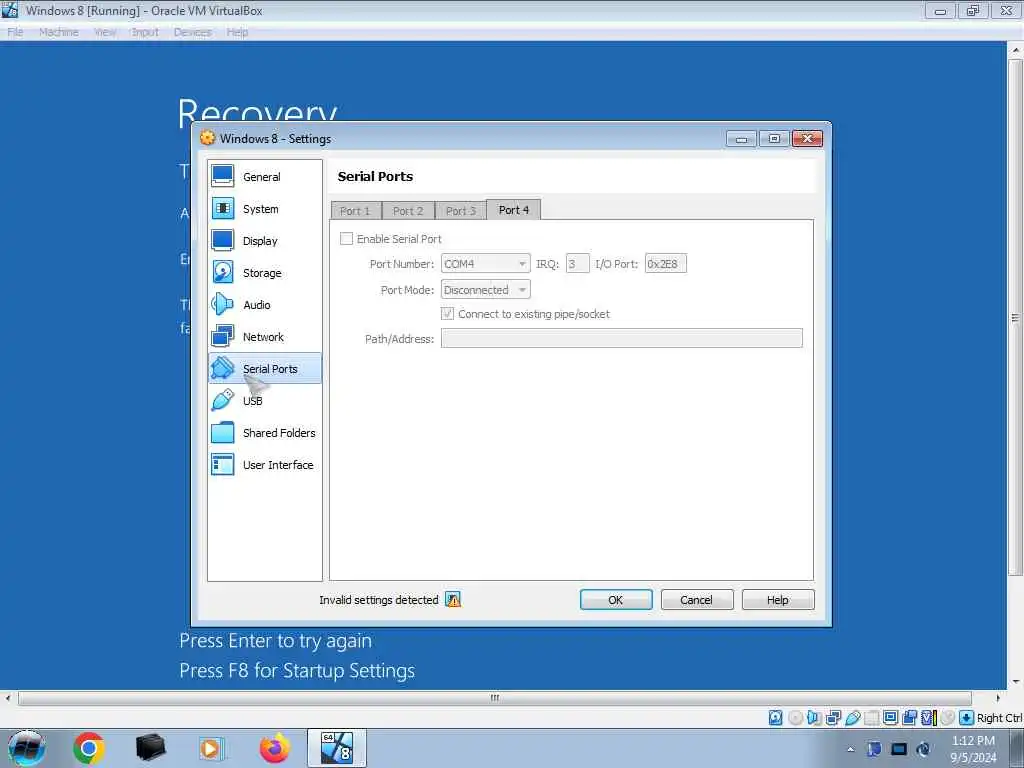Open the System settings category
Screen dimensions: 1024x768
point(264,208)
